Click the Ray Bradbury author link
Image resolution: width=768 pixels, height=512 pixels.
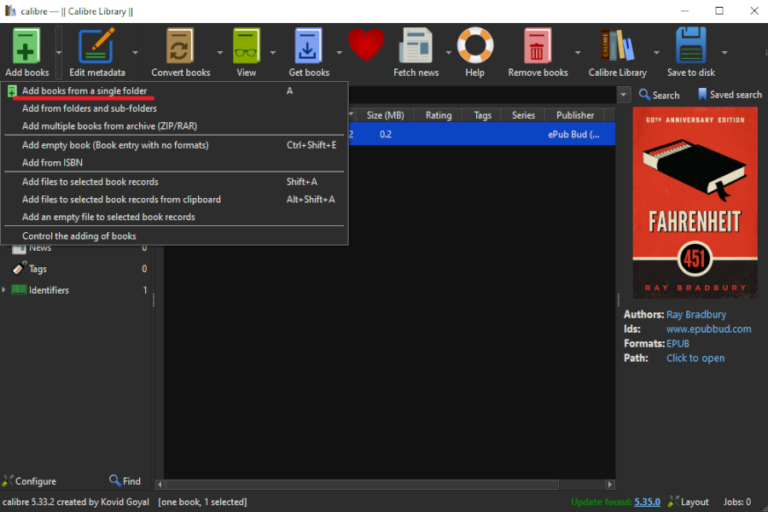click(x=696, y=314)
